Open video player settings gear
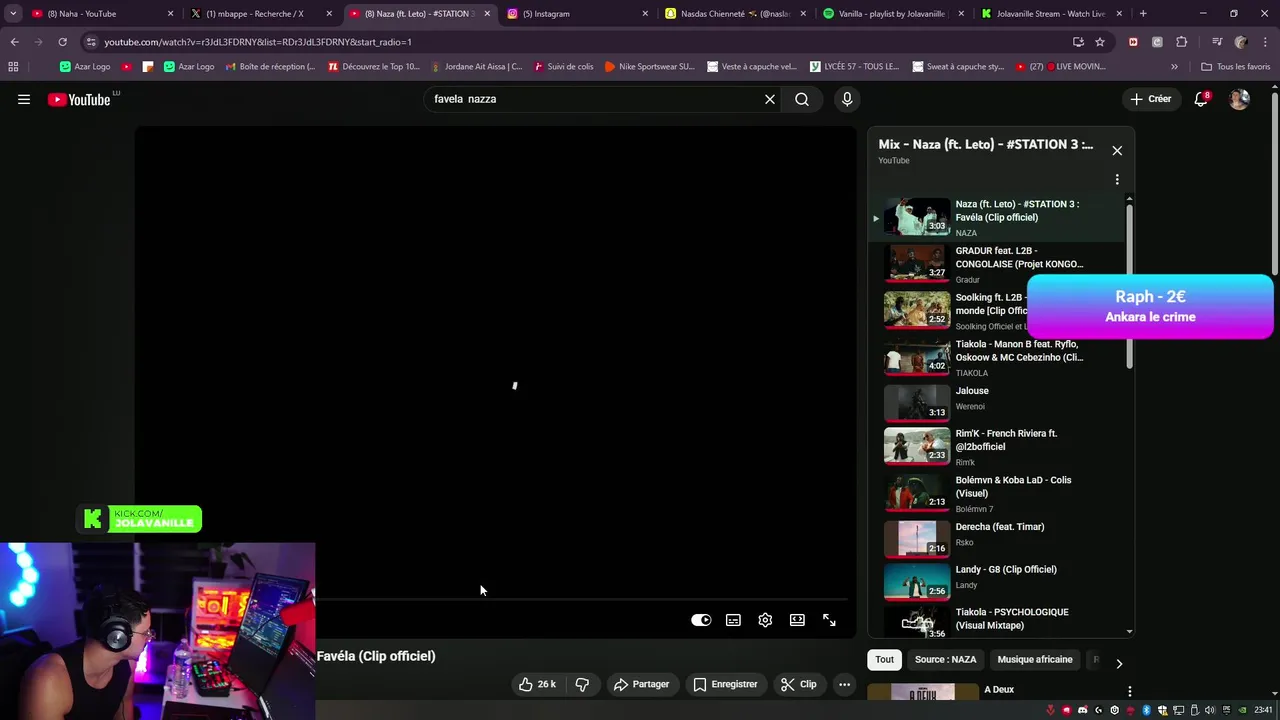Screen dimensions: 1280x720 tap(765, 620)
